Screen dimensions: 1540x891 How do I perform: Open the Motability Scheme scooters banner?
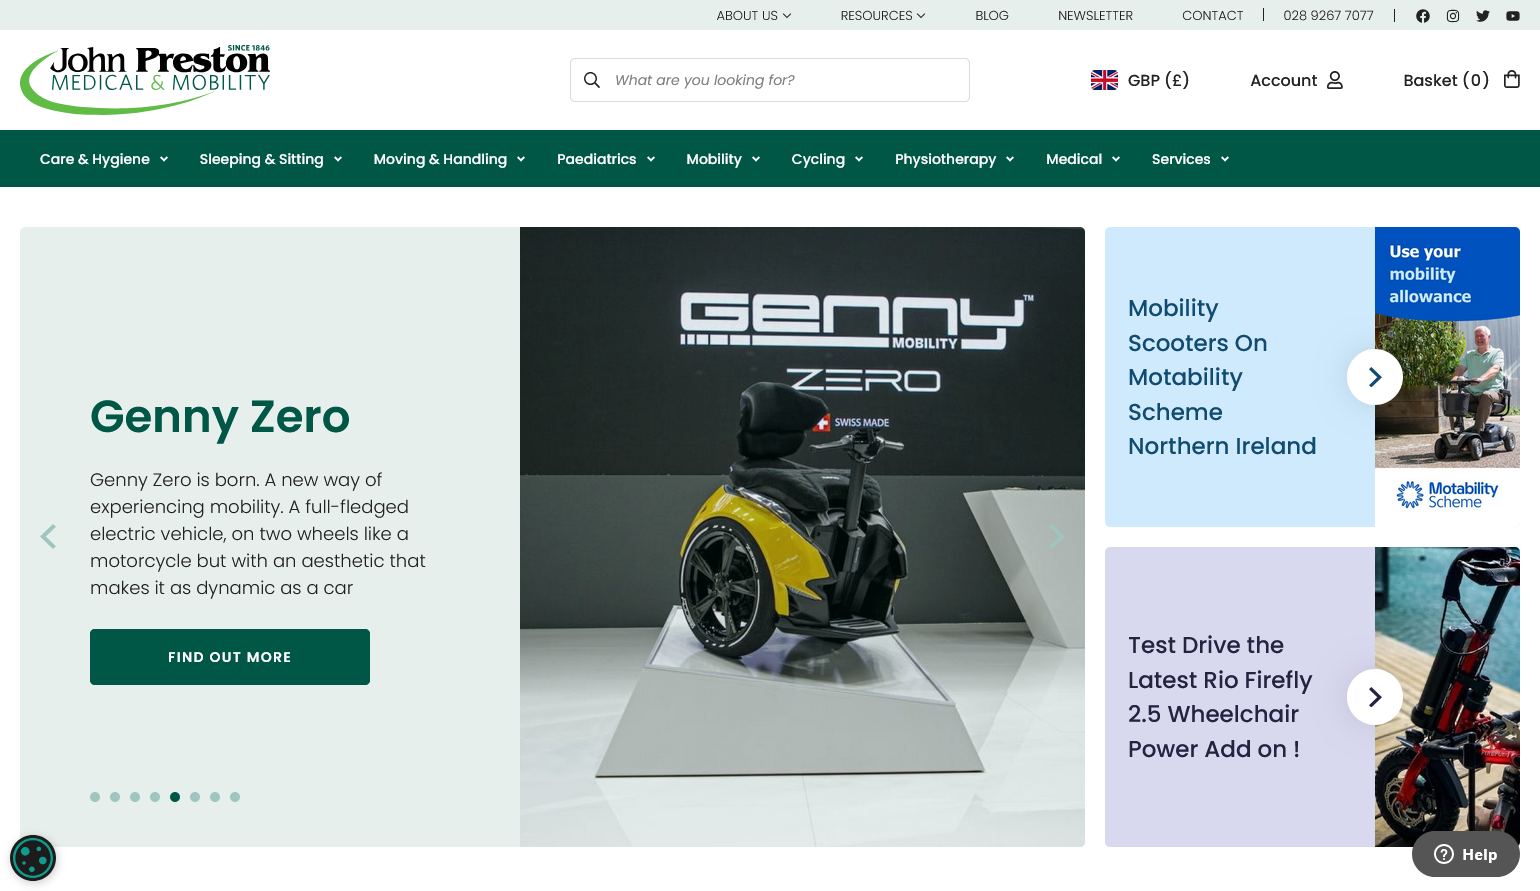pos(1312,377)
